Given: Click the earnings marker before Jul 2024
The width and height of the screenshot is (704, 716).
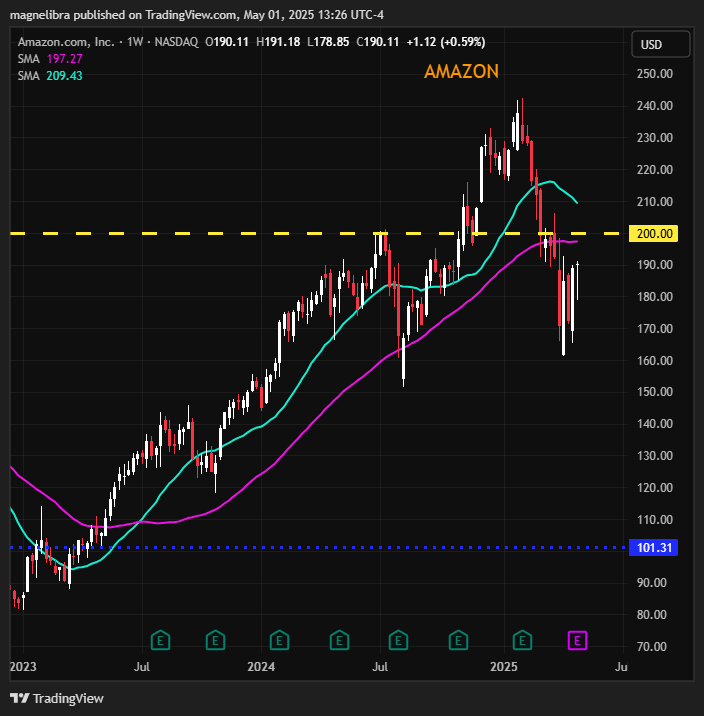Looking at the screenshot, I should coord(339,640).
